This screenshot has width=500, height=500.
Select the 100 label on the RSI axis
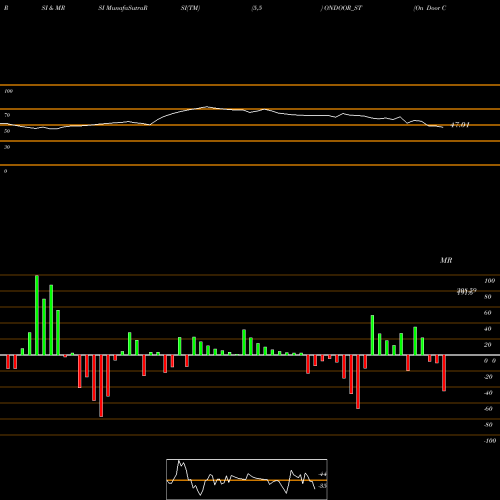8,91
